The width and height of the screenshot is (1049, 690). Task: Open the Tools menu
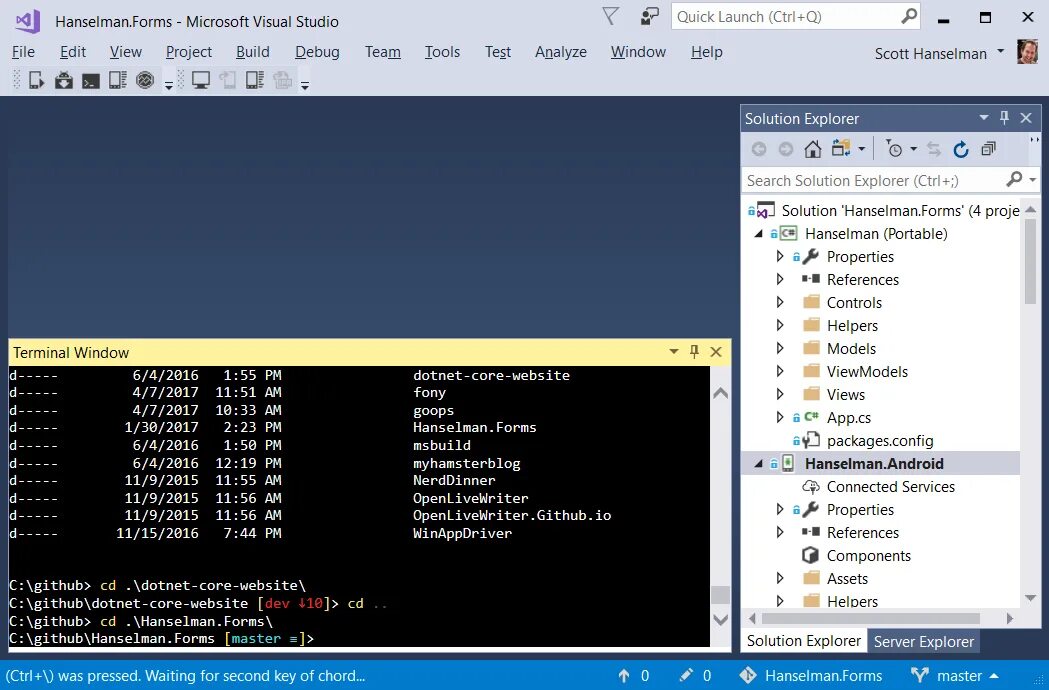(x=442, y=52)
